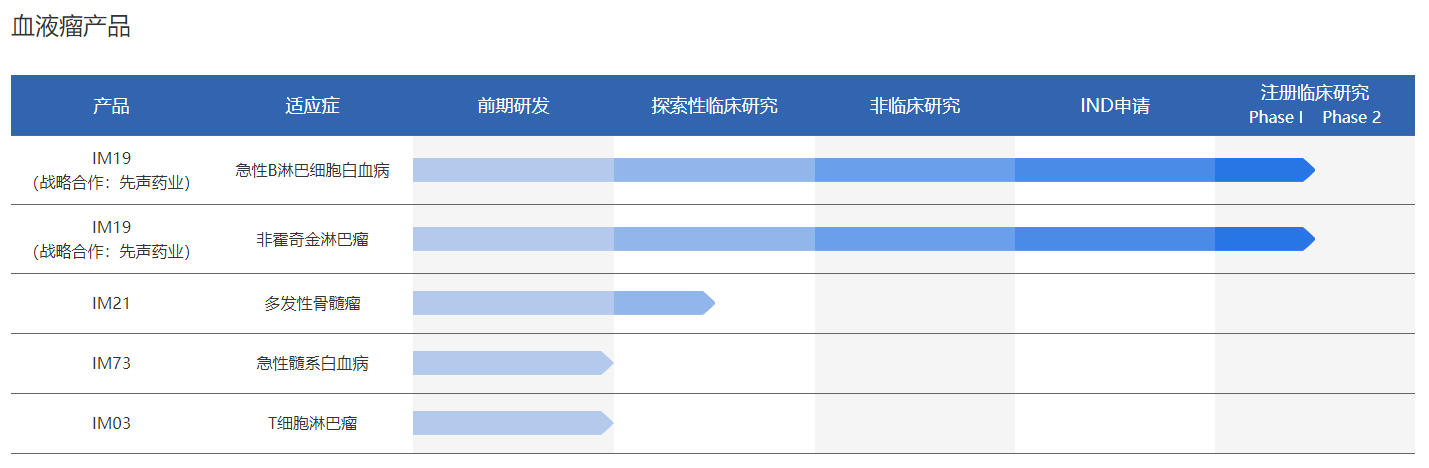1429x468 pixels.
Task: Select the 非临床研究 stage header
Action: click(x=914, y=106)
